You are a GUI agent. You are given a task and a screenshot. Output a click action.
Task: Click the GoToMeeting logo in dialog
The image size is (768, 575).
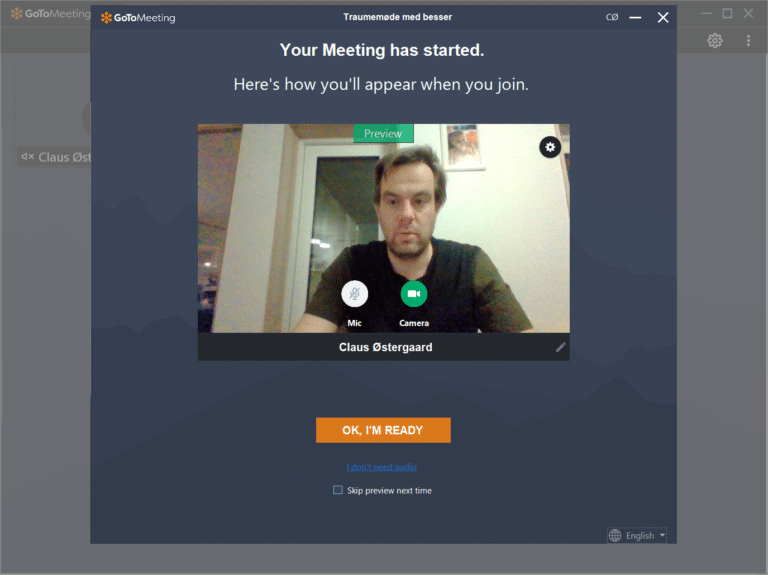(138, 18)
